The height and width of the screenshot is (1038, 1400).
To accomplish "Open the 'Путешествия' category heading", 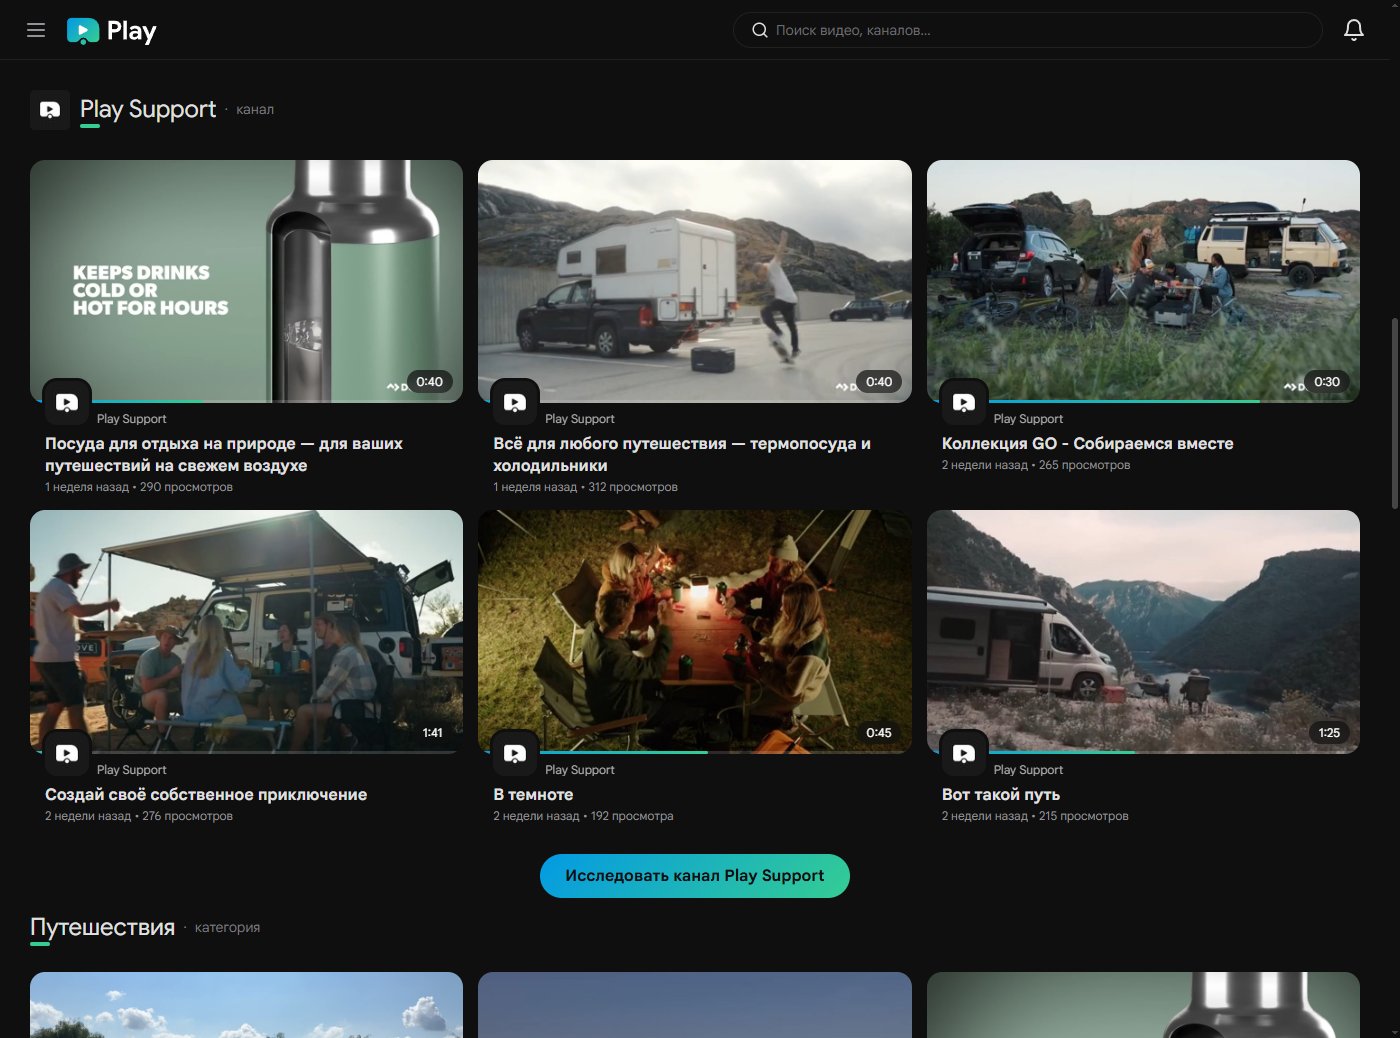I will pyautogui.click(x=102, y=927).
